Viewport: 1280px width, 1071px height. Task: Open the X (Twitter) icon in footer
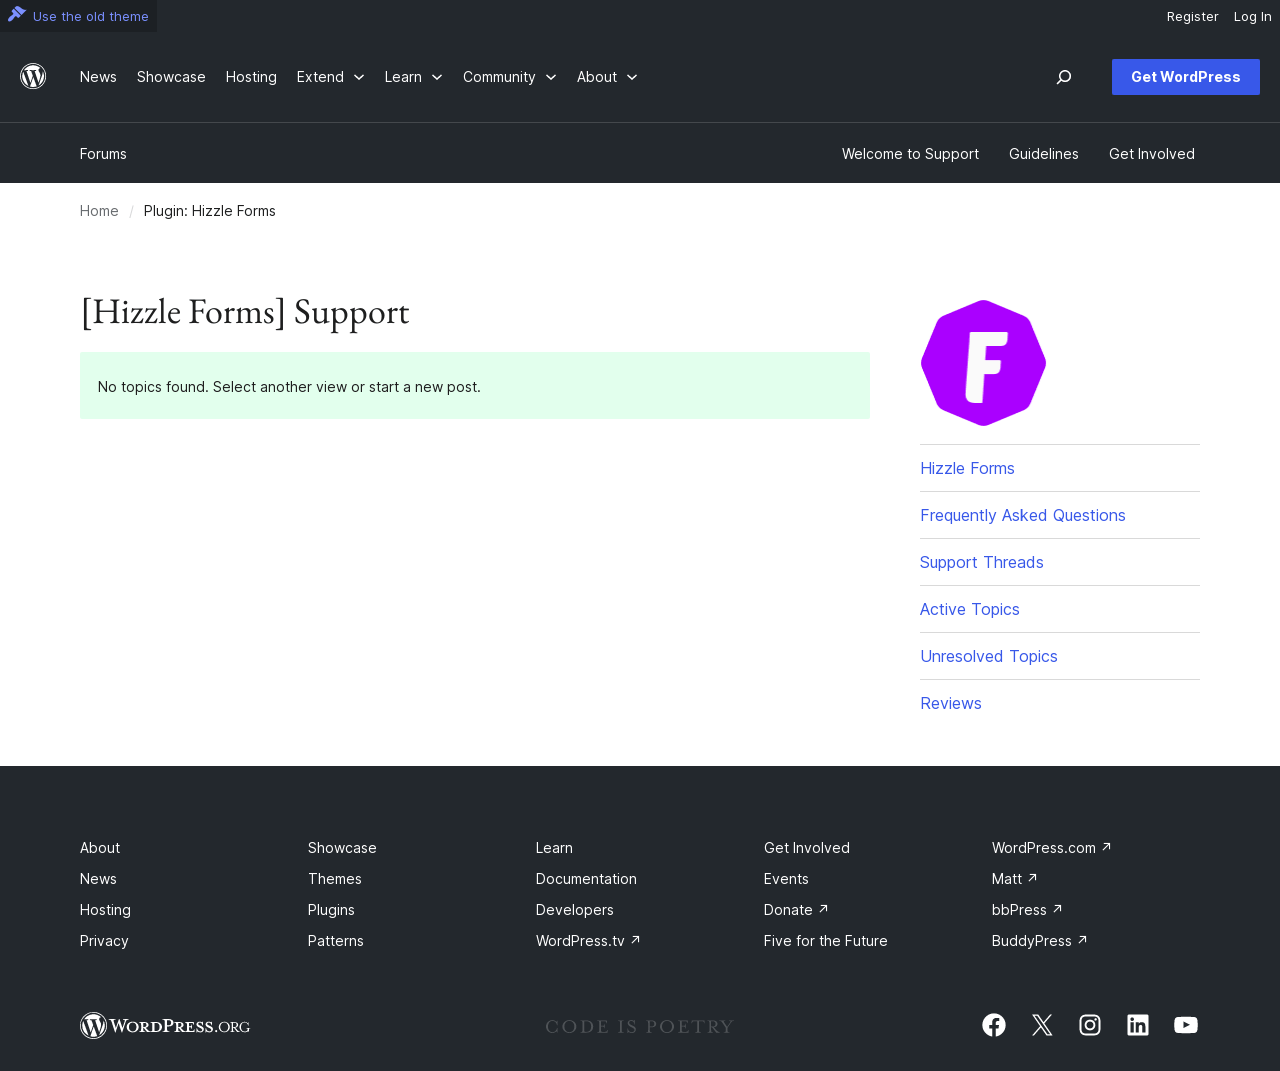(x=1042, y=1025)
